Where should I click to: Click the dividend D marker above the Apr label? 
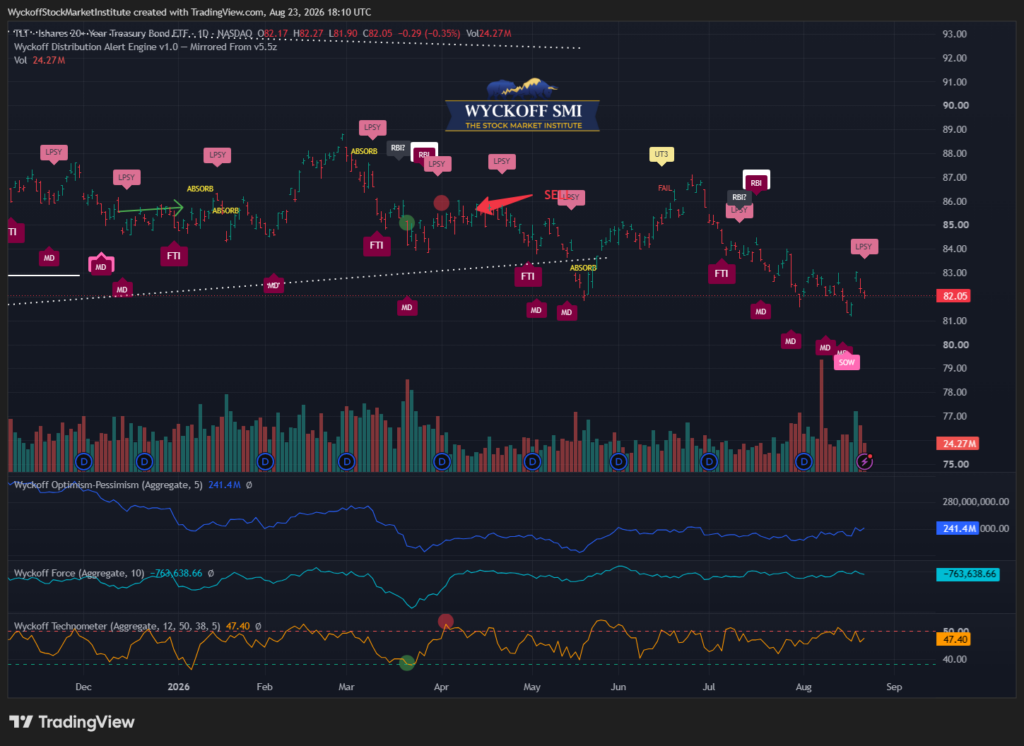[441, 462]
